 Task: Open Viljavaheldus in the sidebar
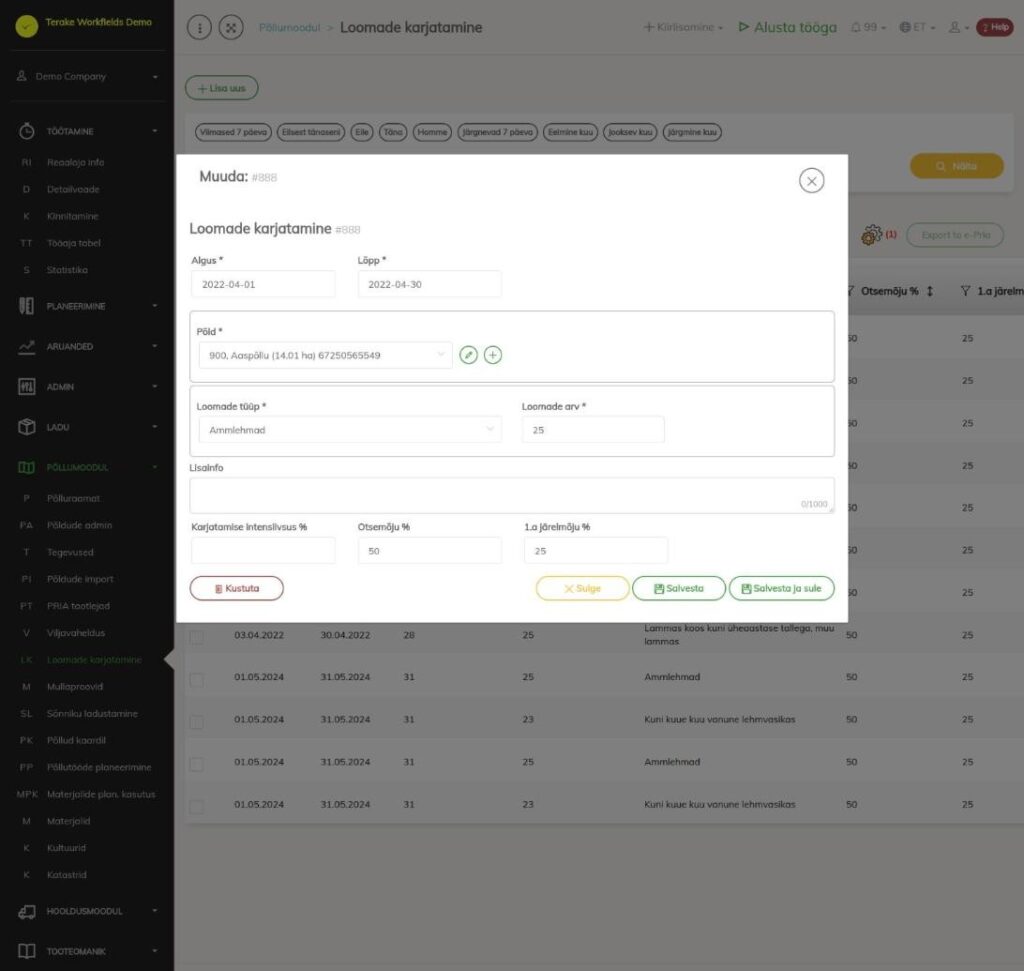pyautogui.click(x=76, y=633)
